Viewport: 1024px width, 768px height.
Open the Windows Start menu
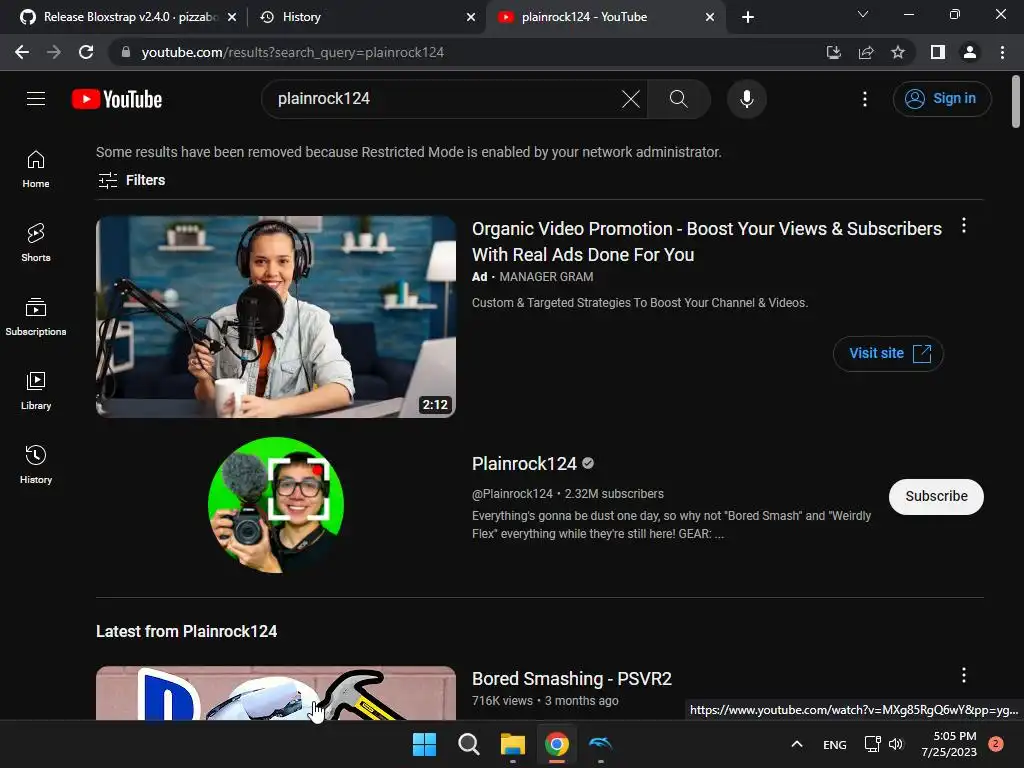coord(424,744)
